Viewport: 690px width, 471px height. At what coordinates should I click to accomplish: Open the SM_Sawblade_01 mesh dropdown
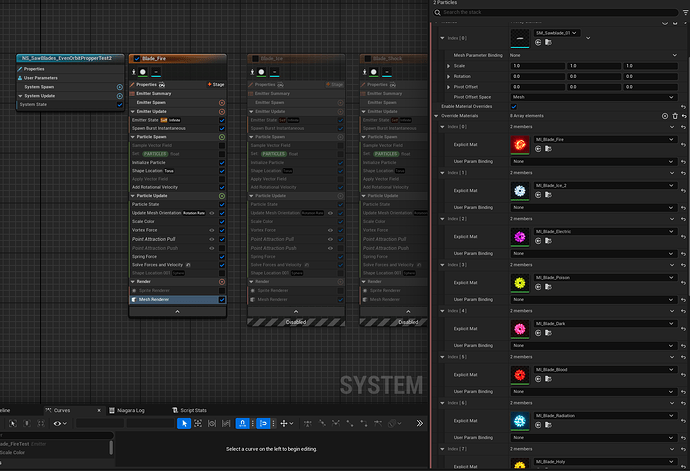click(557, 33)
